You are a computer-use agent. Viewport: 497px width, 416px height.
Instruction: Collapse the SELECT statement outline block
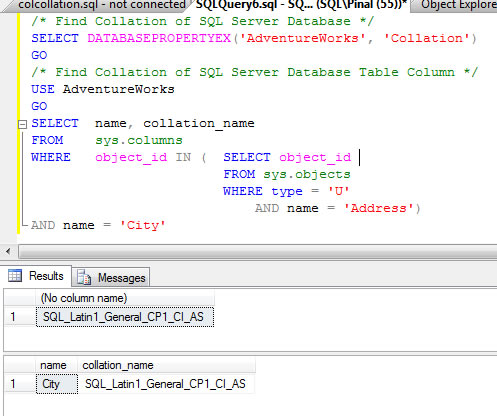coord(22,124)
